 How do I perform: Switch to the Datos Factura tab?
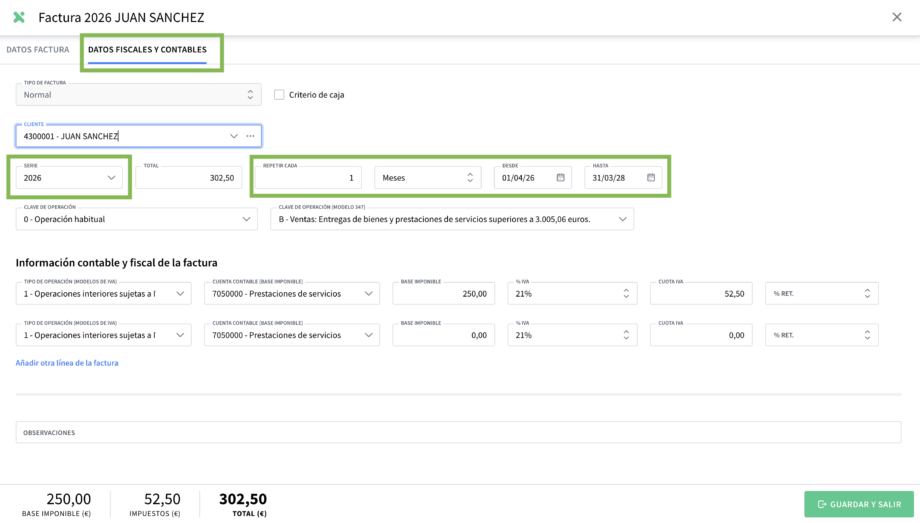tap(38, 49)
